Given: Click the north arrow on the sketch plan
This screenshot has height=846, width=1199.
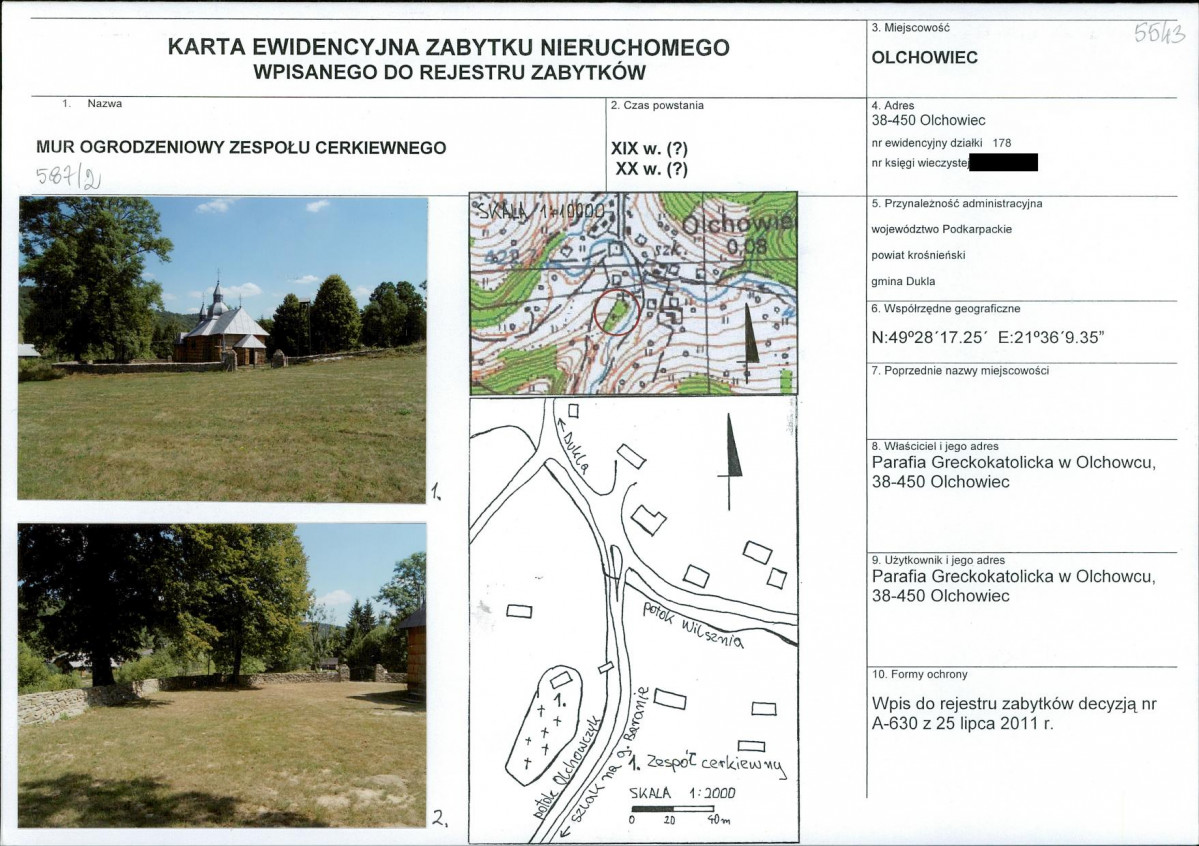Looking at the screenshot, I should click(x=731, y=461).
